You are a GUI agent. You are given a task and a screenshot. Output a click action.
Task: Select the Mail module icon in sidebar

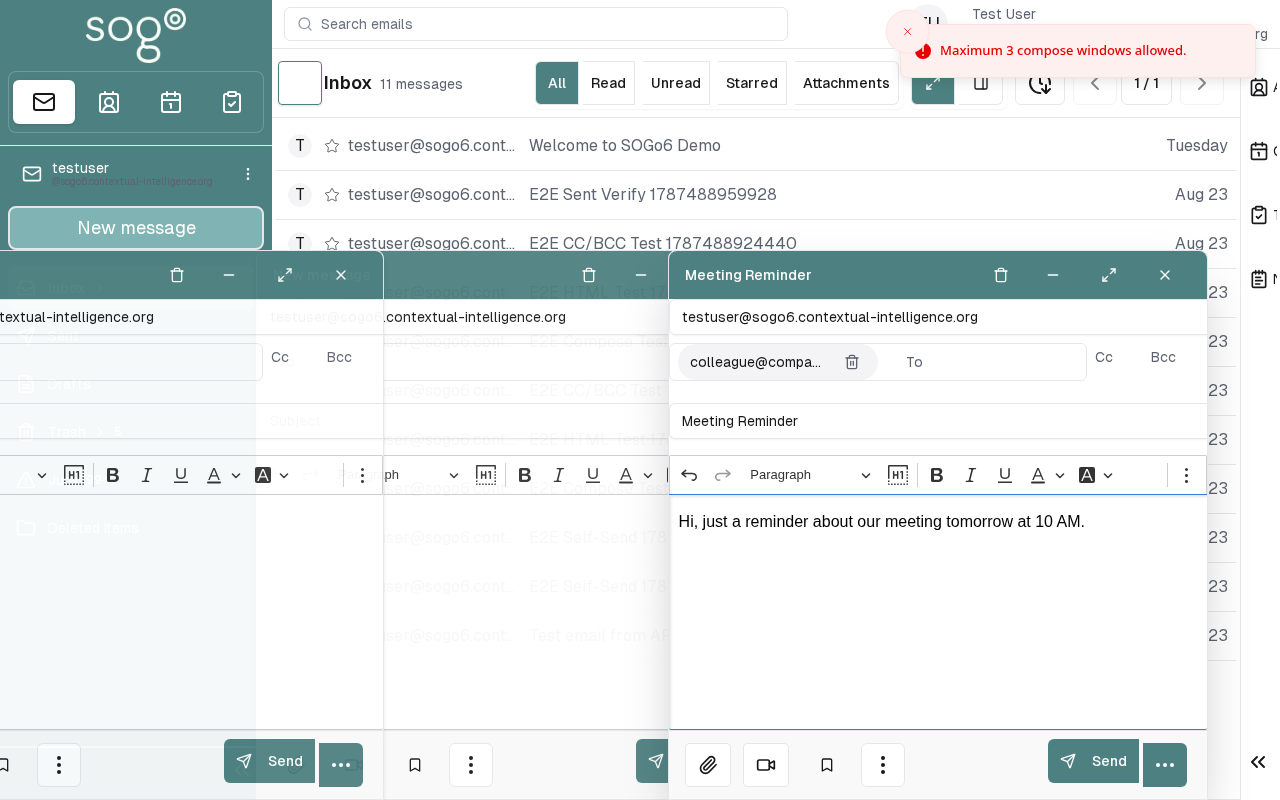coord(44,102)
